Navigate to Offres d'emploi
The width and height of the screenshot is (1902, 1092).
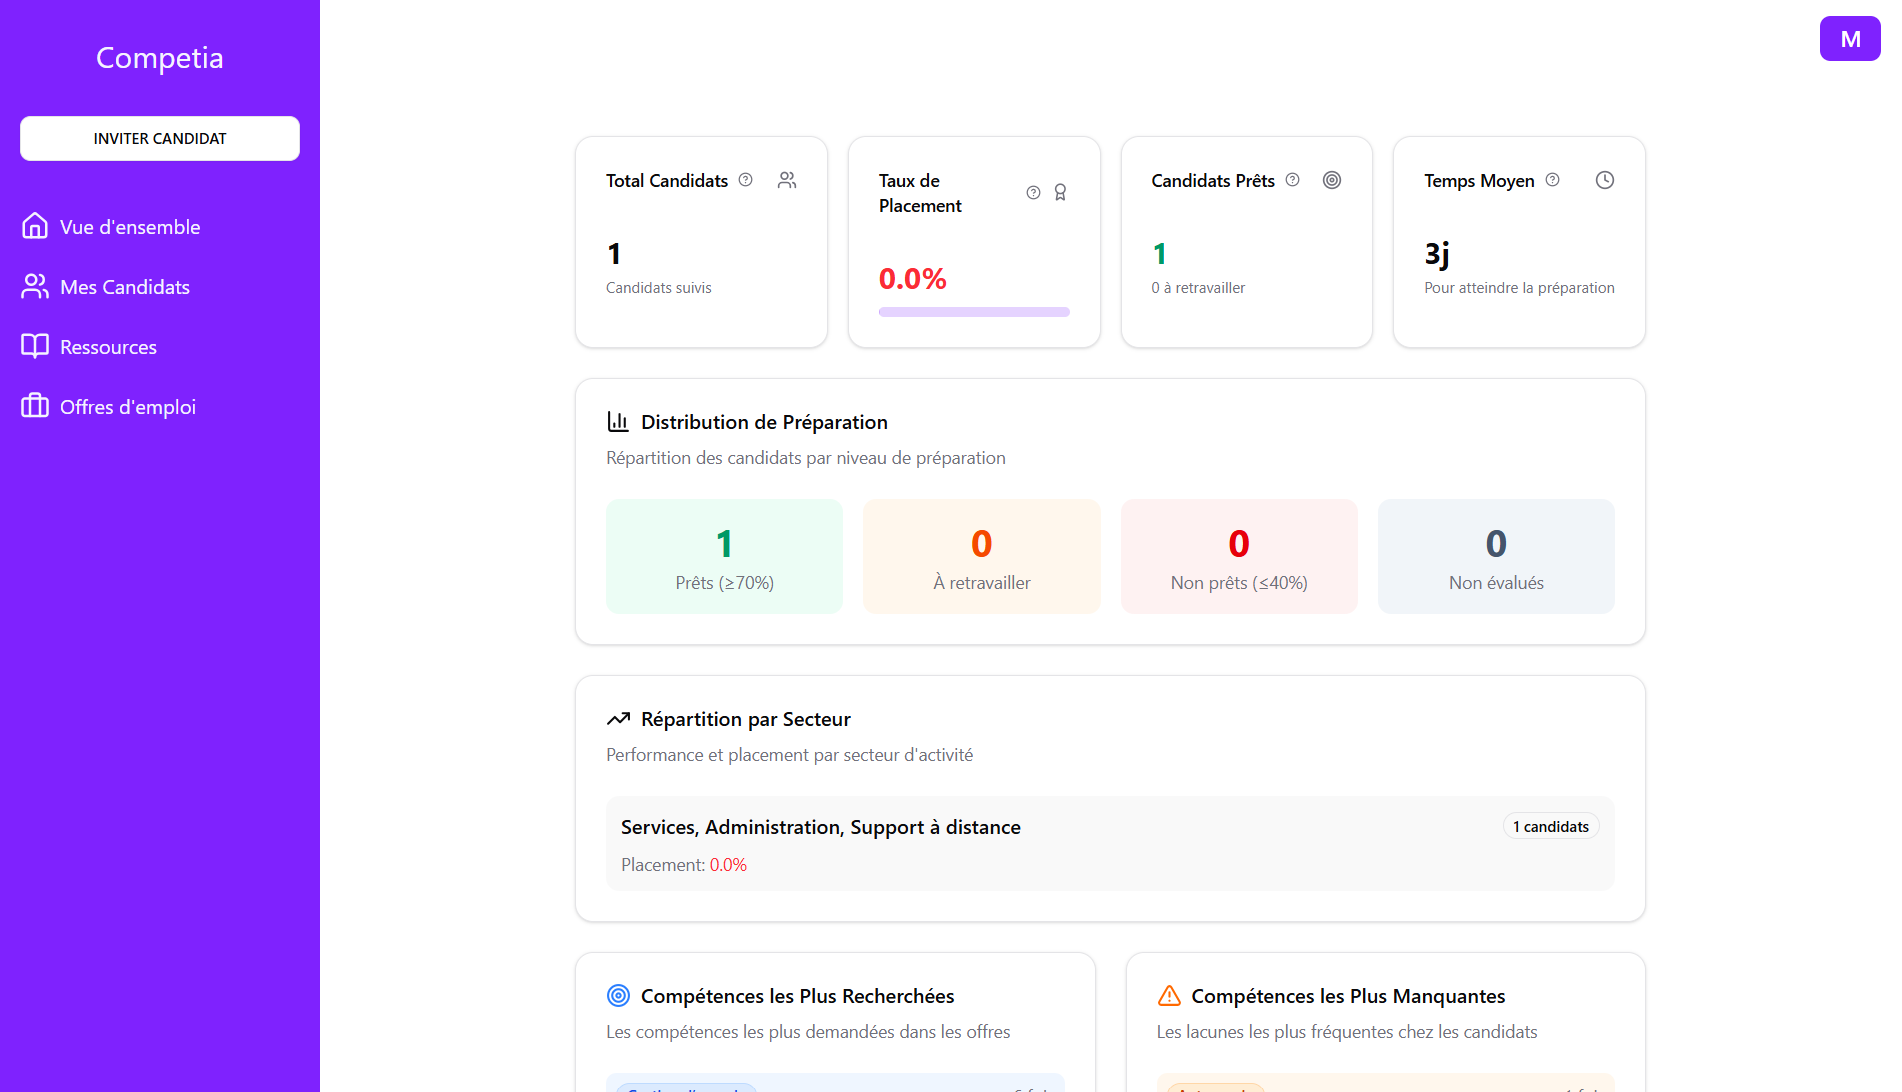127,407
